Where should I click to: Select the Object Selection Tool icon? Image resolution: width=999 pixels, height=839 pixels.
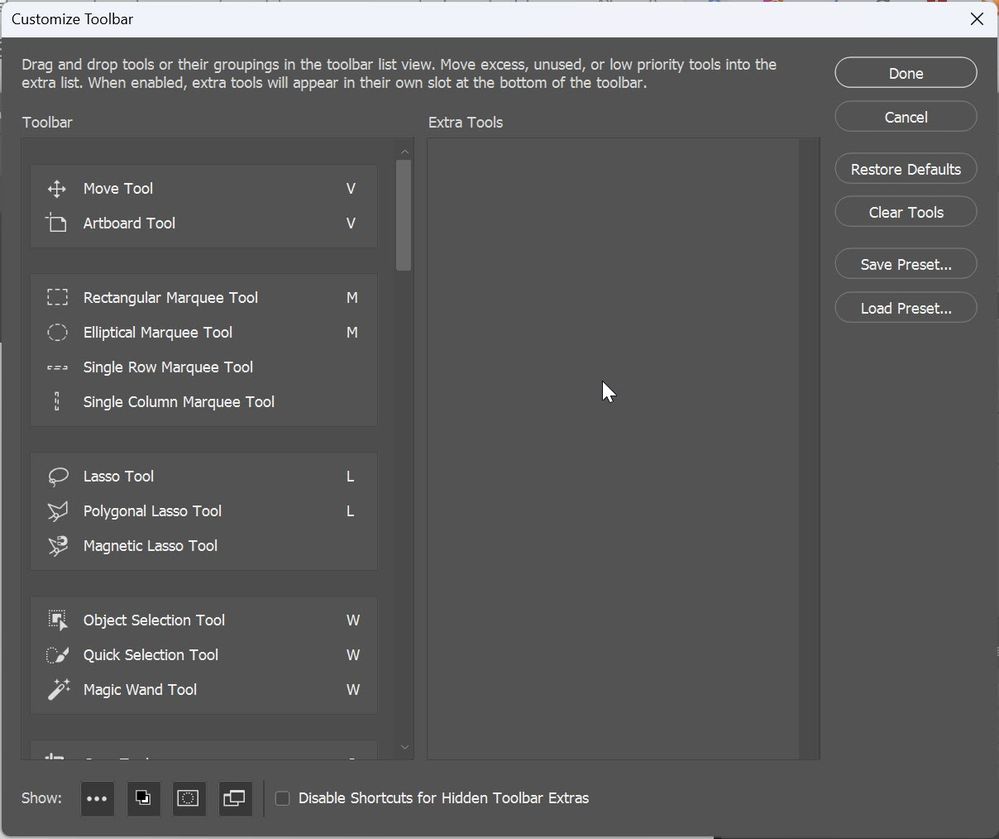pyautogui.click(x=58, y=620)
